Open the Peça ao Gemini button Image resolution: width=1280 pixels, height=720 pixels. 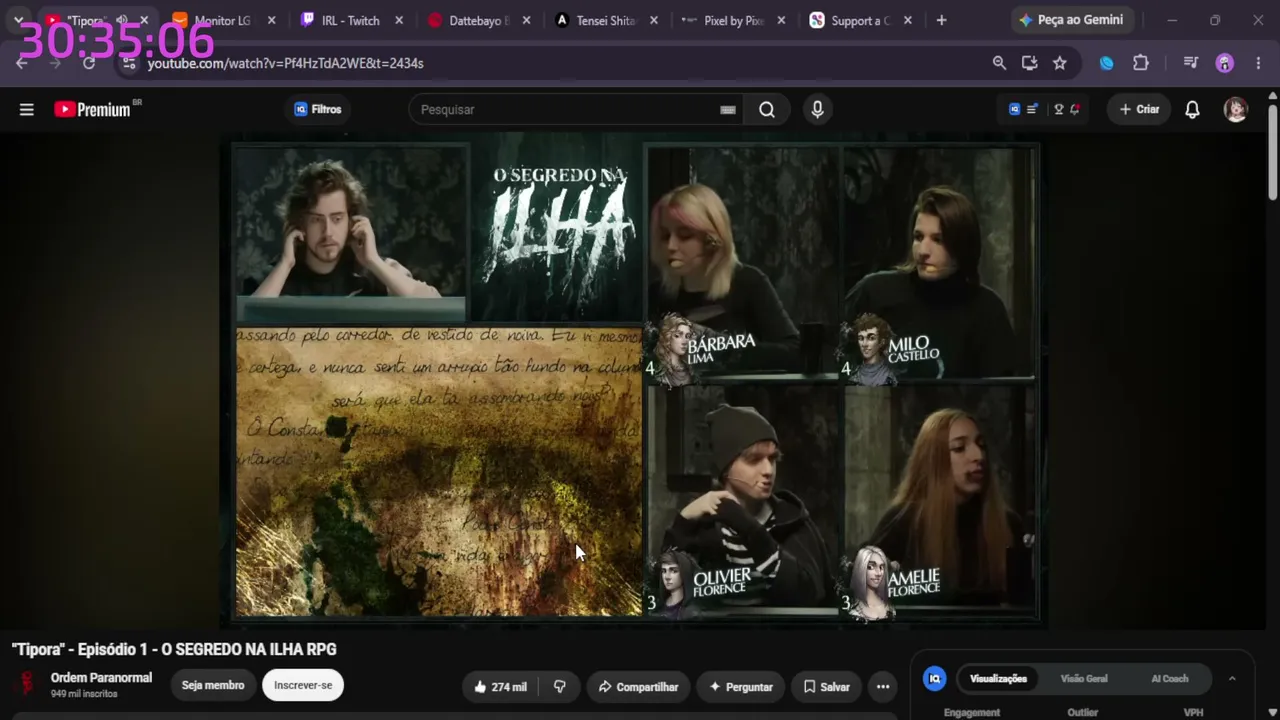coord(1071,20)
